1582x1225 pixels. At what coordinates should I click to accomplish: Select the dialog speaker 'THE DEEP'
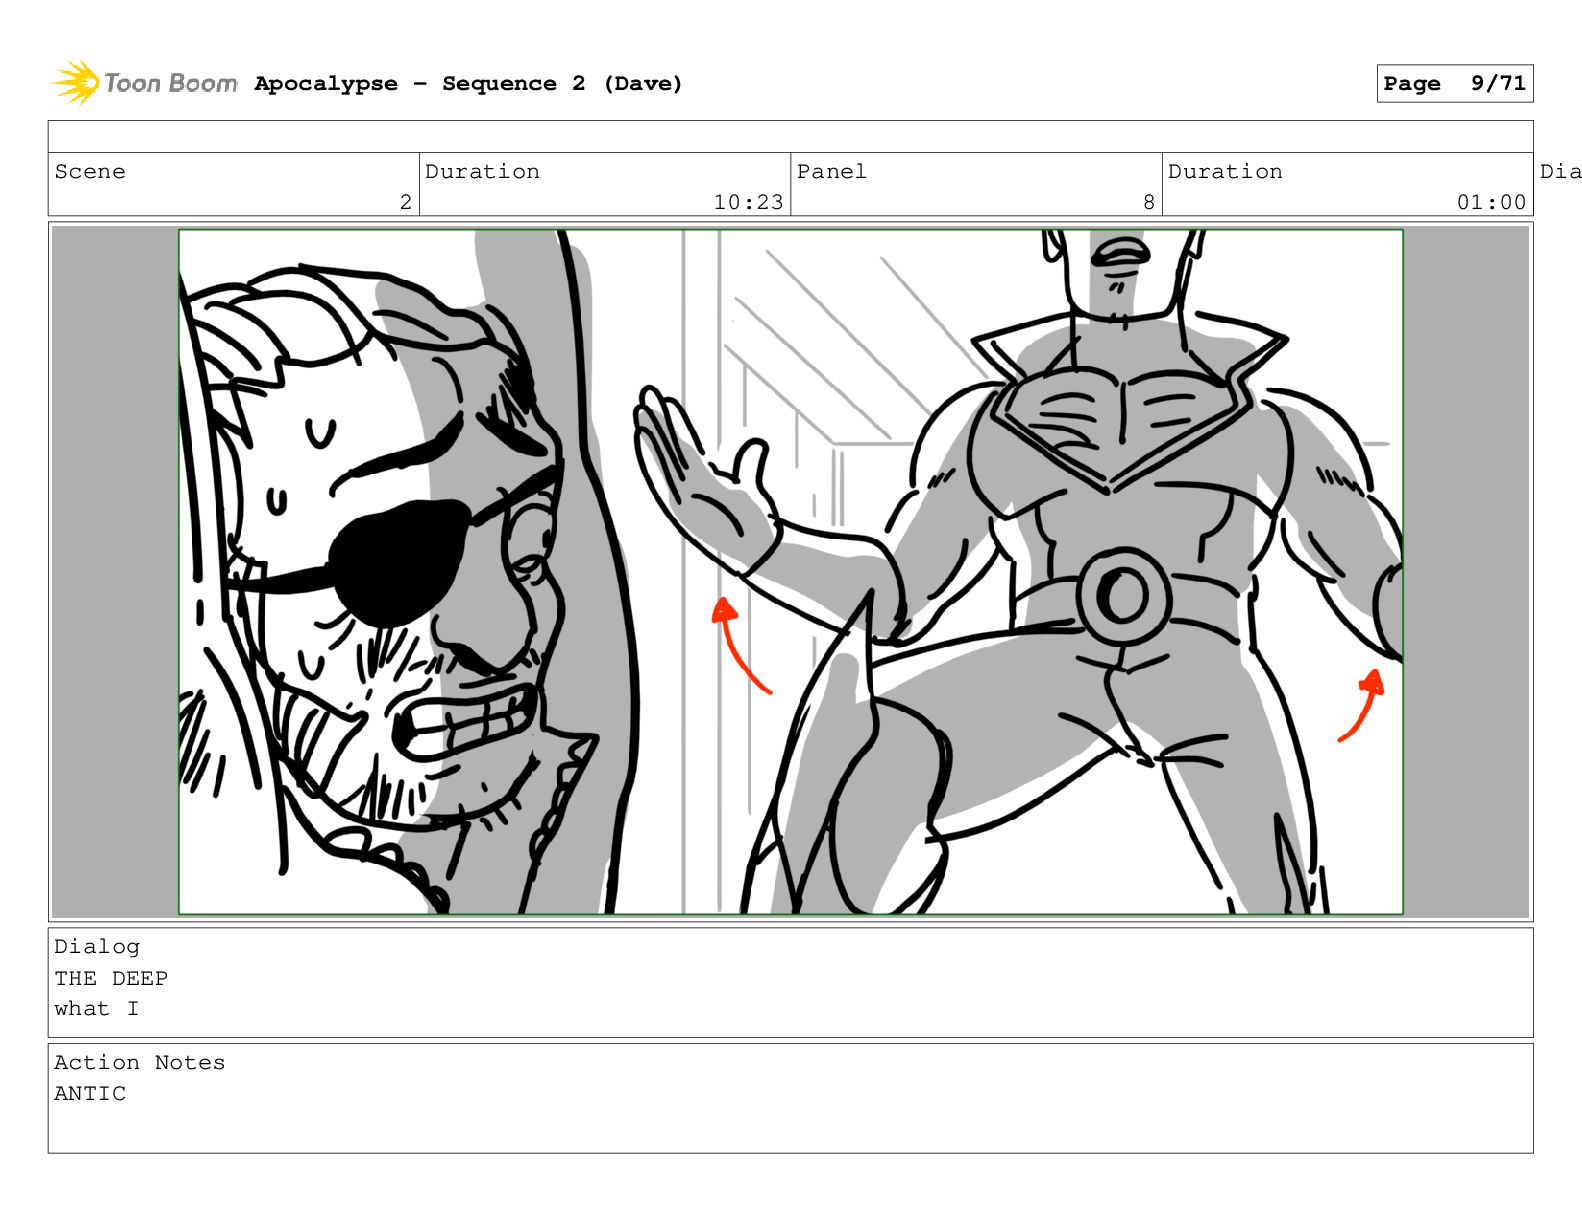[111, 978]
